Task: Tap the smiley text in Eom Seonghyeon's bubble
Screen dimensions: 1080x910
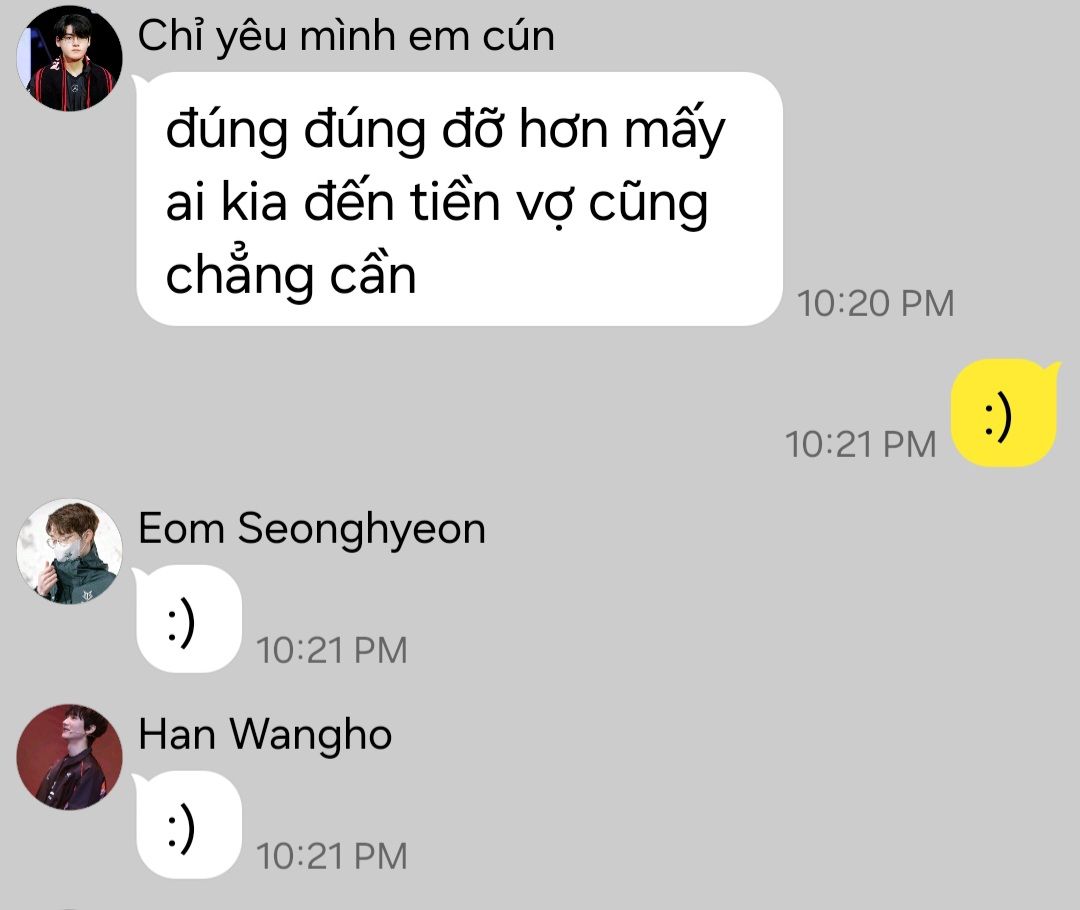Action: click(x=182, y=625)
